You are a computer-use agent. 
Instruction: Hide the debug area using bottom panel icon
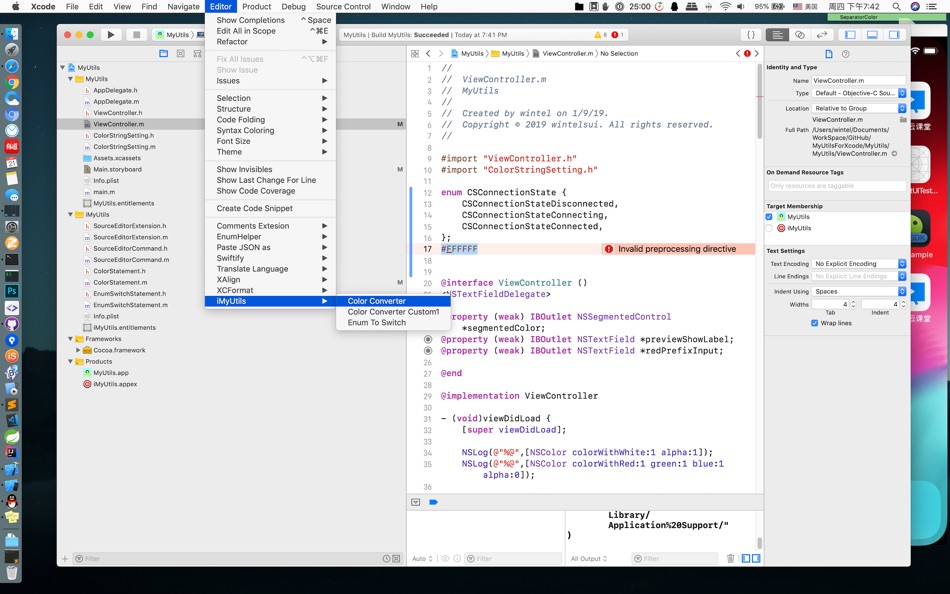(x=872, y=35)
